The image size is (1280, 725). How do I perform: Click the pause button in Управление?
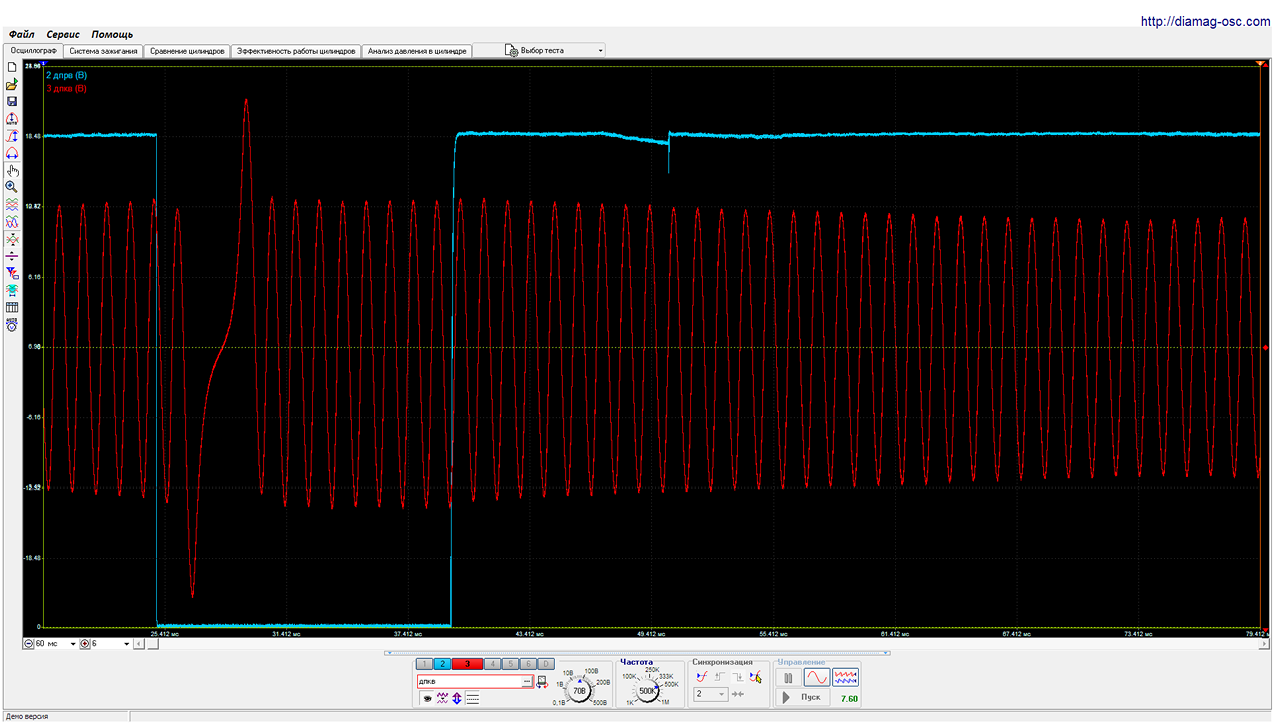[x=788, y=677]
